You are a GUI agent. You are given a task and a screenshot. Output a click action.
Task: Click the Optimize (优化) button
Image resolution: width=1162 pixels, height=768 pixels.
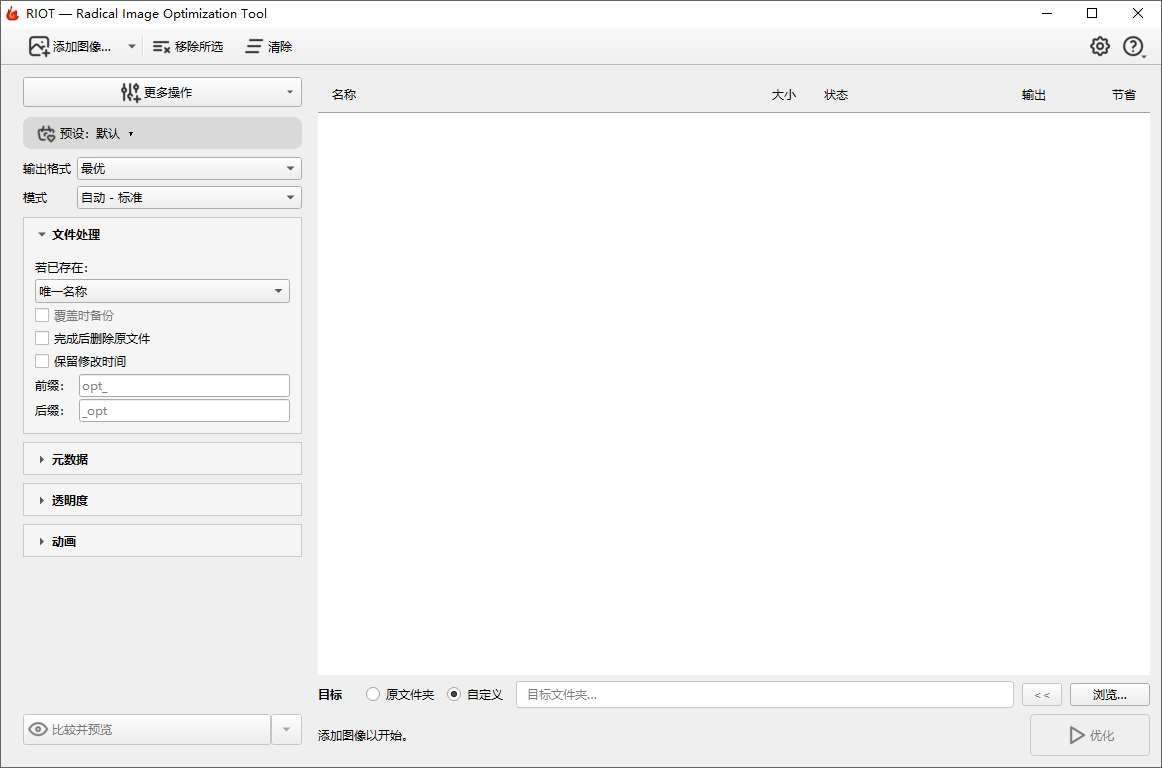1090,735
